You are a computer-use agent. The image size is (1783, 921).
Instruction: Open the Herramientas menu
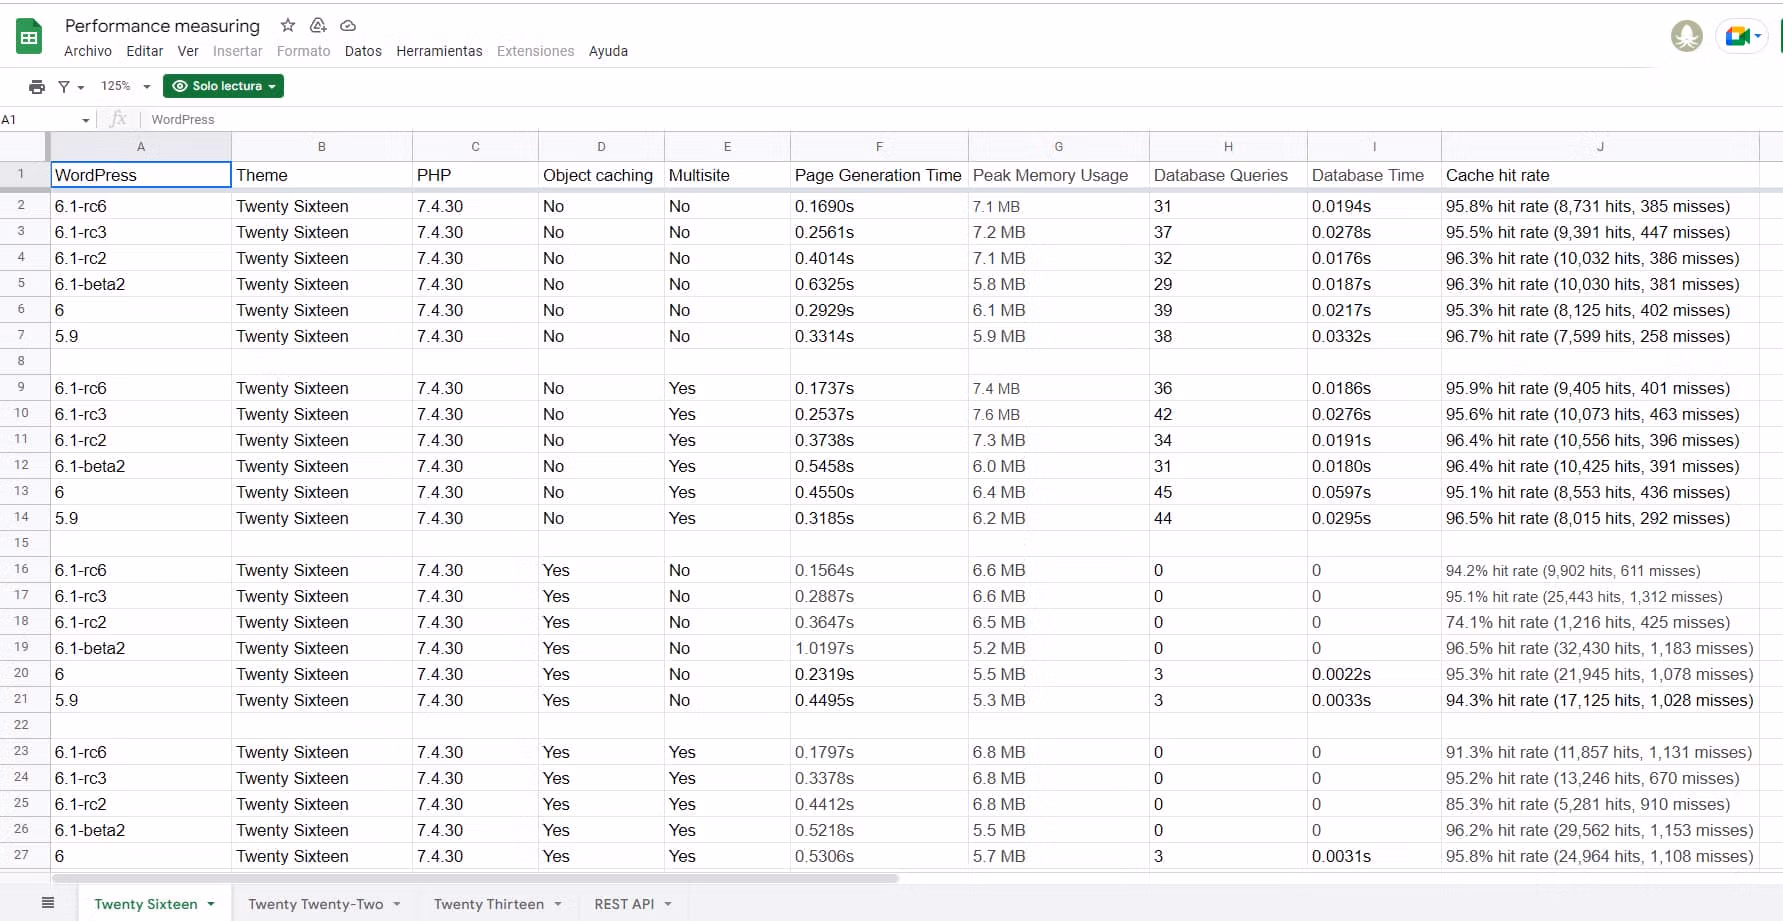(x=439, y=51)
